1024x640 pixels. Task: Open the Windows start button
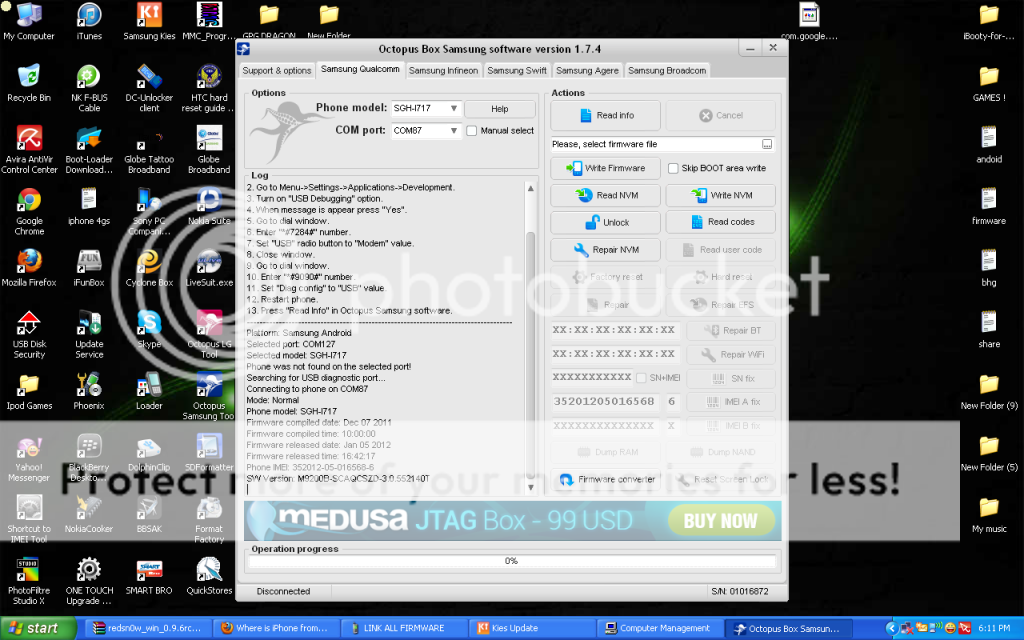(37, 628)
